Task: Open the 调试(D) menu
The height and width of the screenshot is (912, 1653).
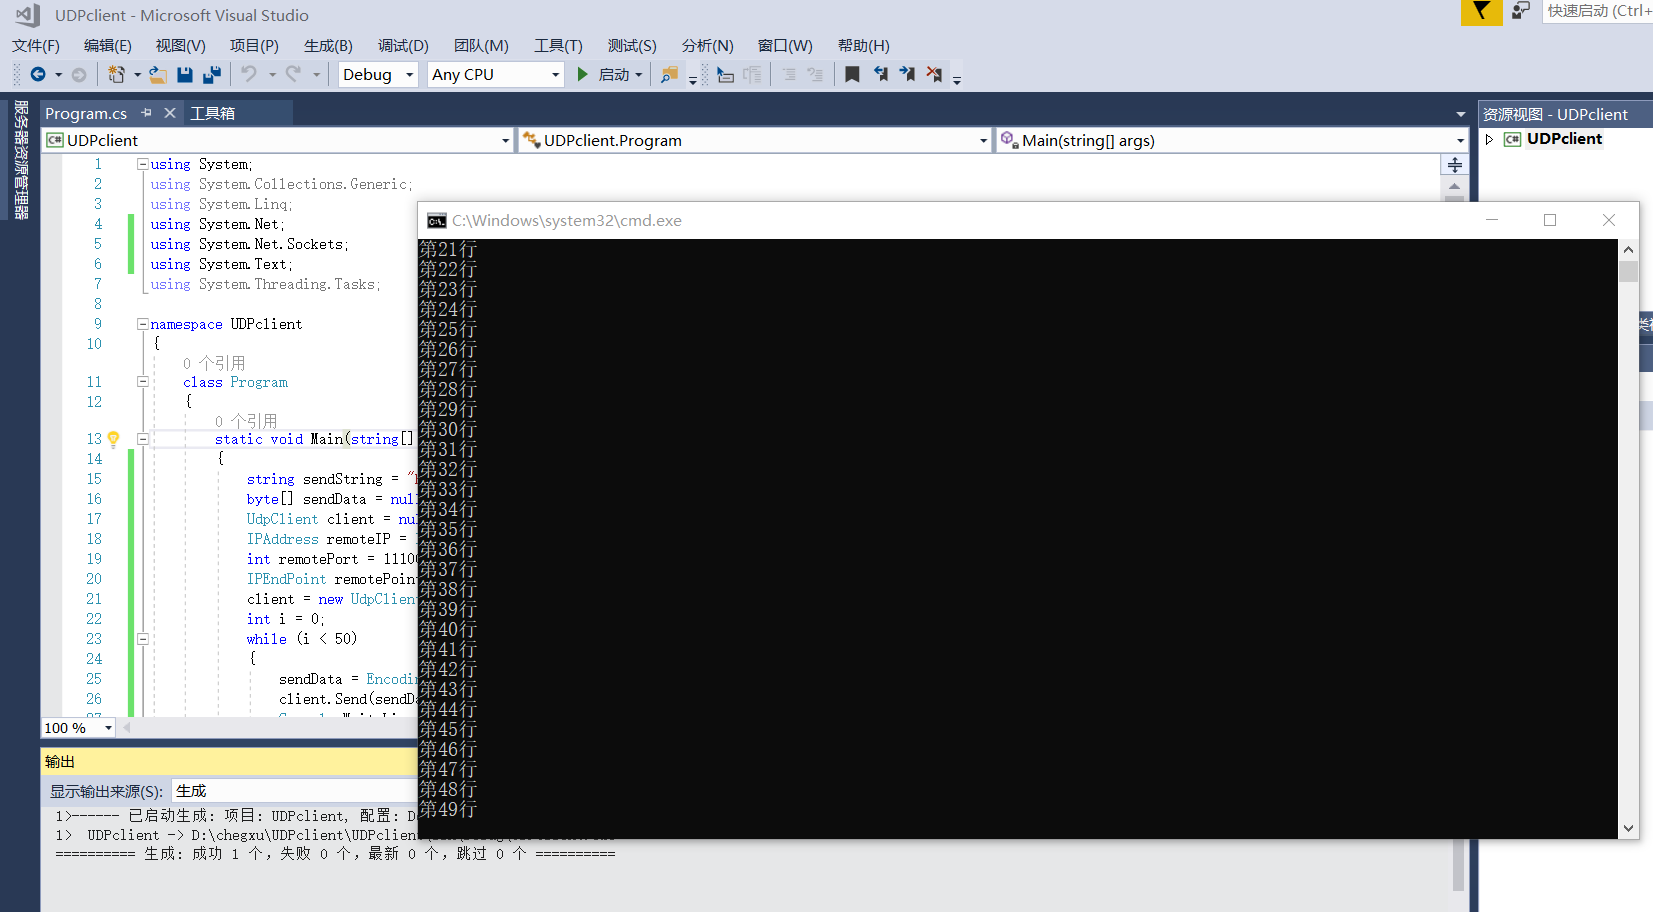Action: 404,45
